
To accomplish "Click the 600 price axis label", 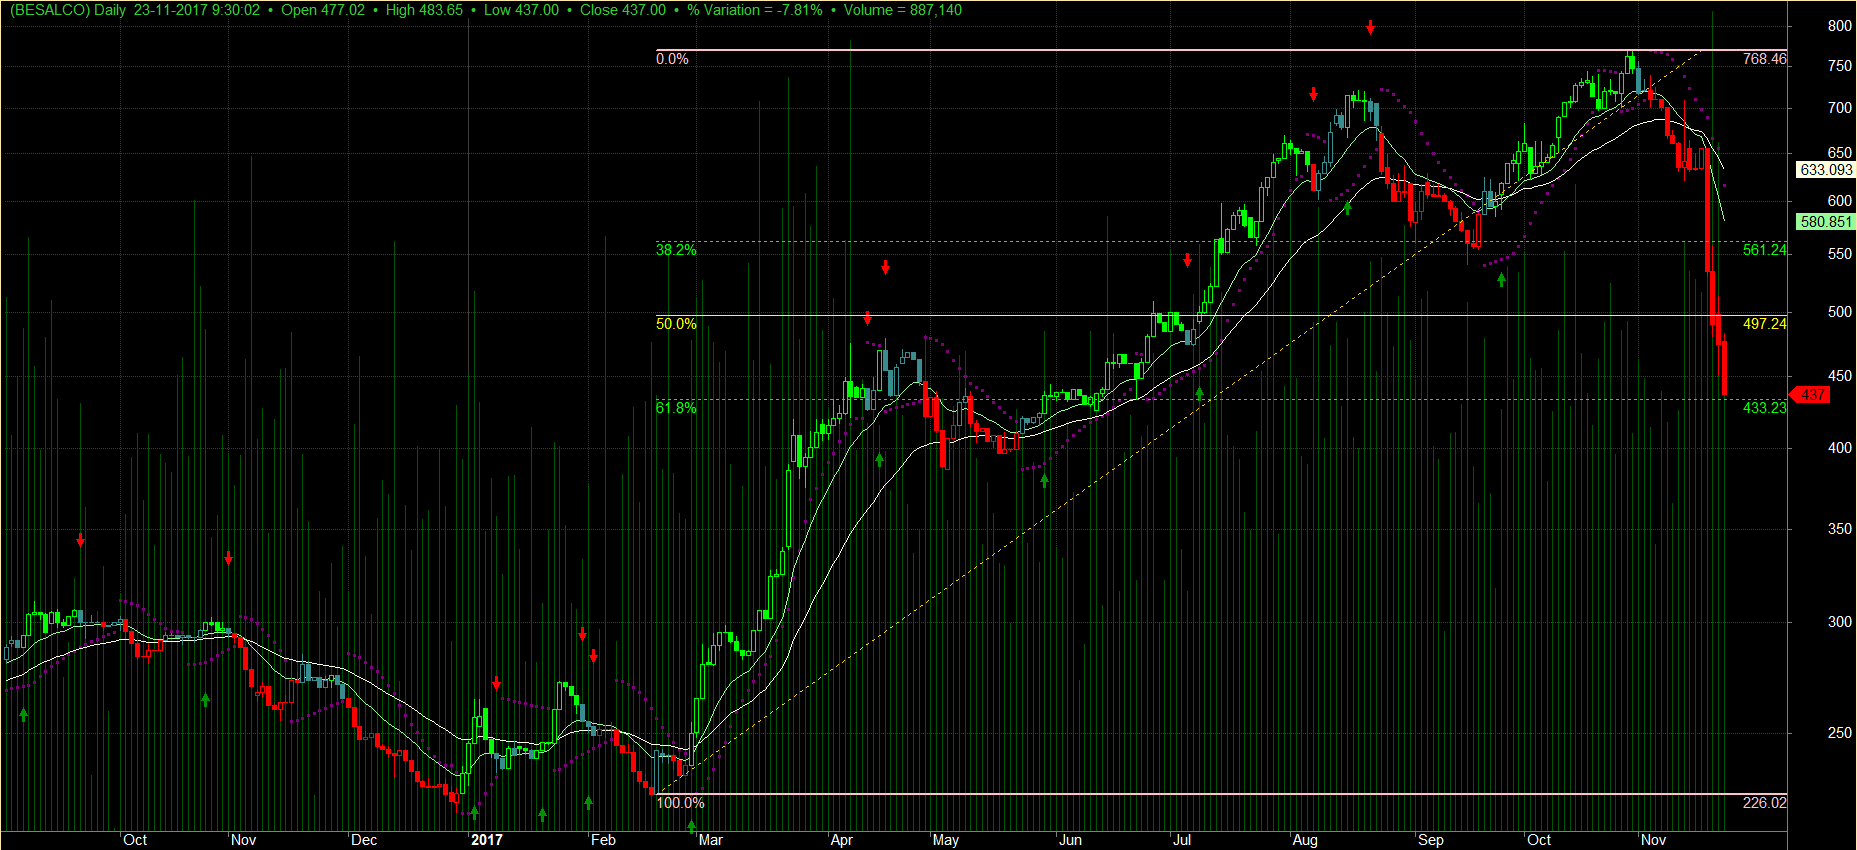I will point(1839,201).
